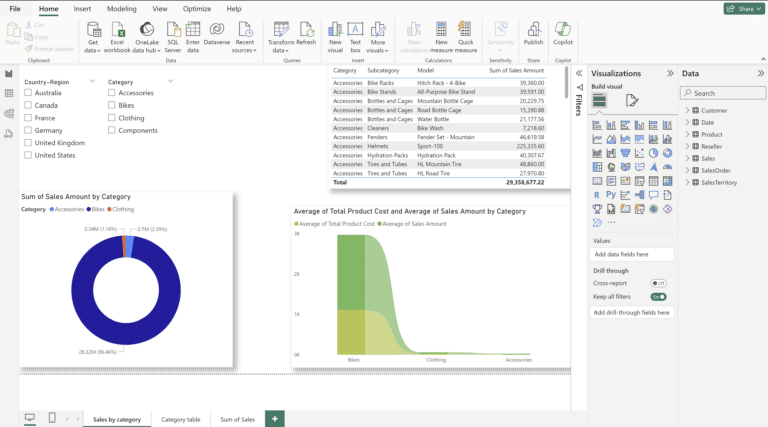Switch to Model view in left sidebar
Image resolution: width=768 pixels, height=427 pixels.
9,114
